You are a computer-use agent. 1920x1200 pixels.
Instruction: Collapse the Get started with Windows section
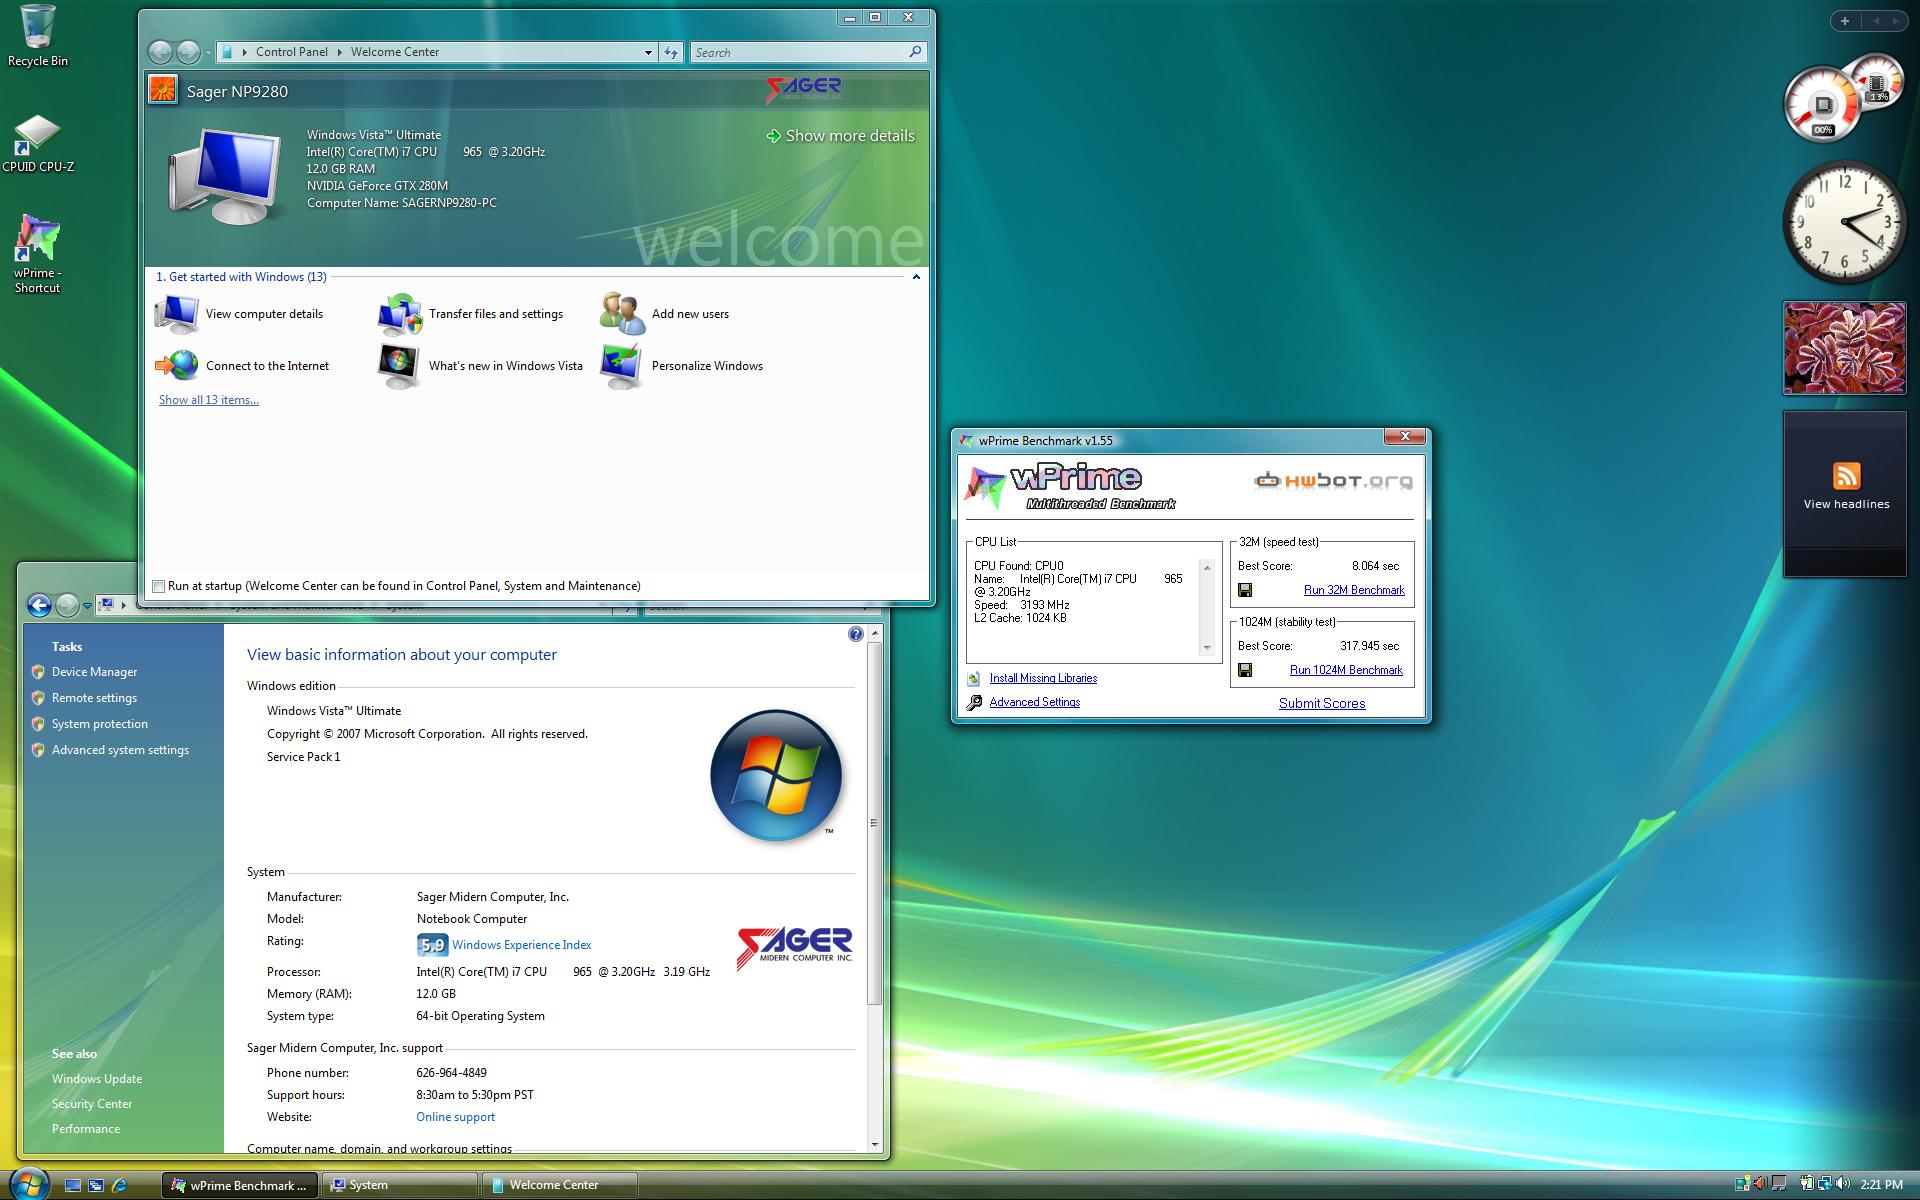[x=916, y=277]
